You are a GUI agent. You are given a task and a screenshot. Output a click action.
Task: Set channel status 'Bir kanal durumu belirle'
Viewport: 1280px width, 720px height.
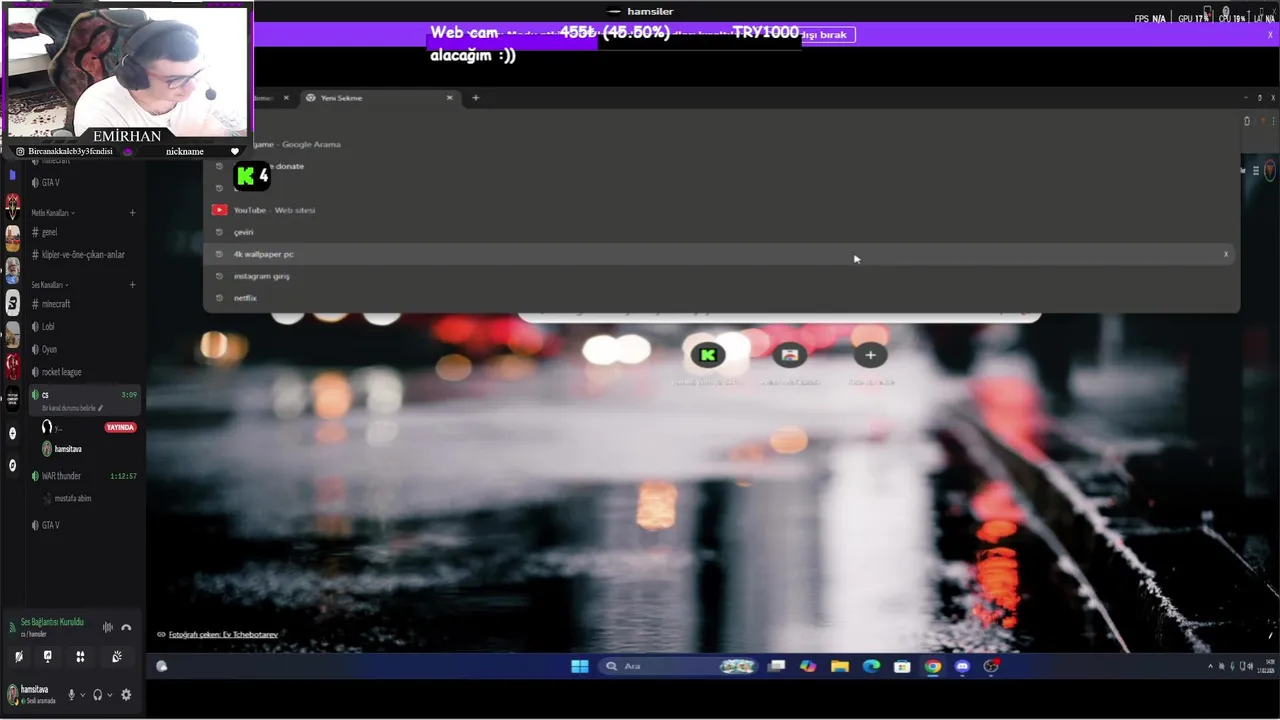tap(72, 408)
